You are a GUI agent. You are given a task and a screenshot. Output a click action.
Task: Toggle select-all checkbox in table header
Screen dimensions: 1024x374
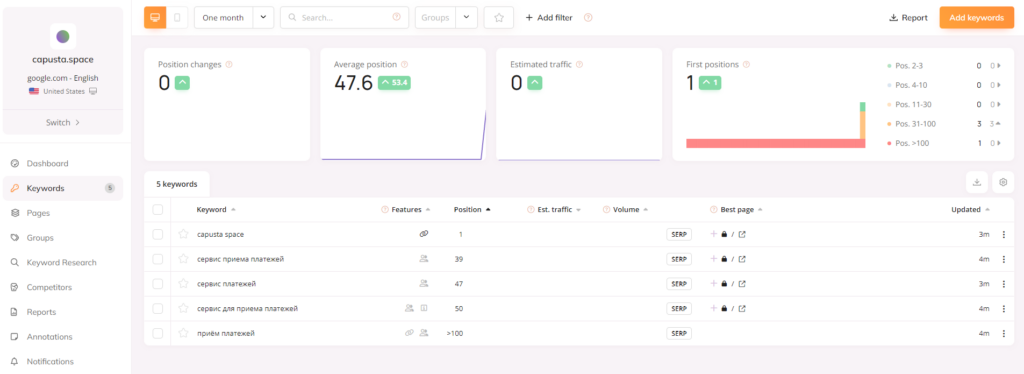click(x=157, y=210)
